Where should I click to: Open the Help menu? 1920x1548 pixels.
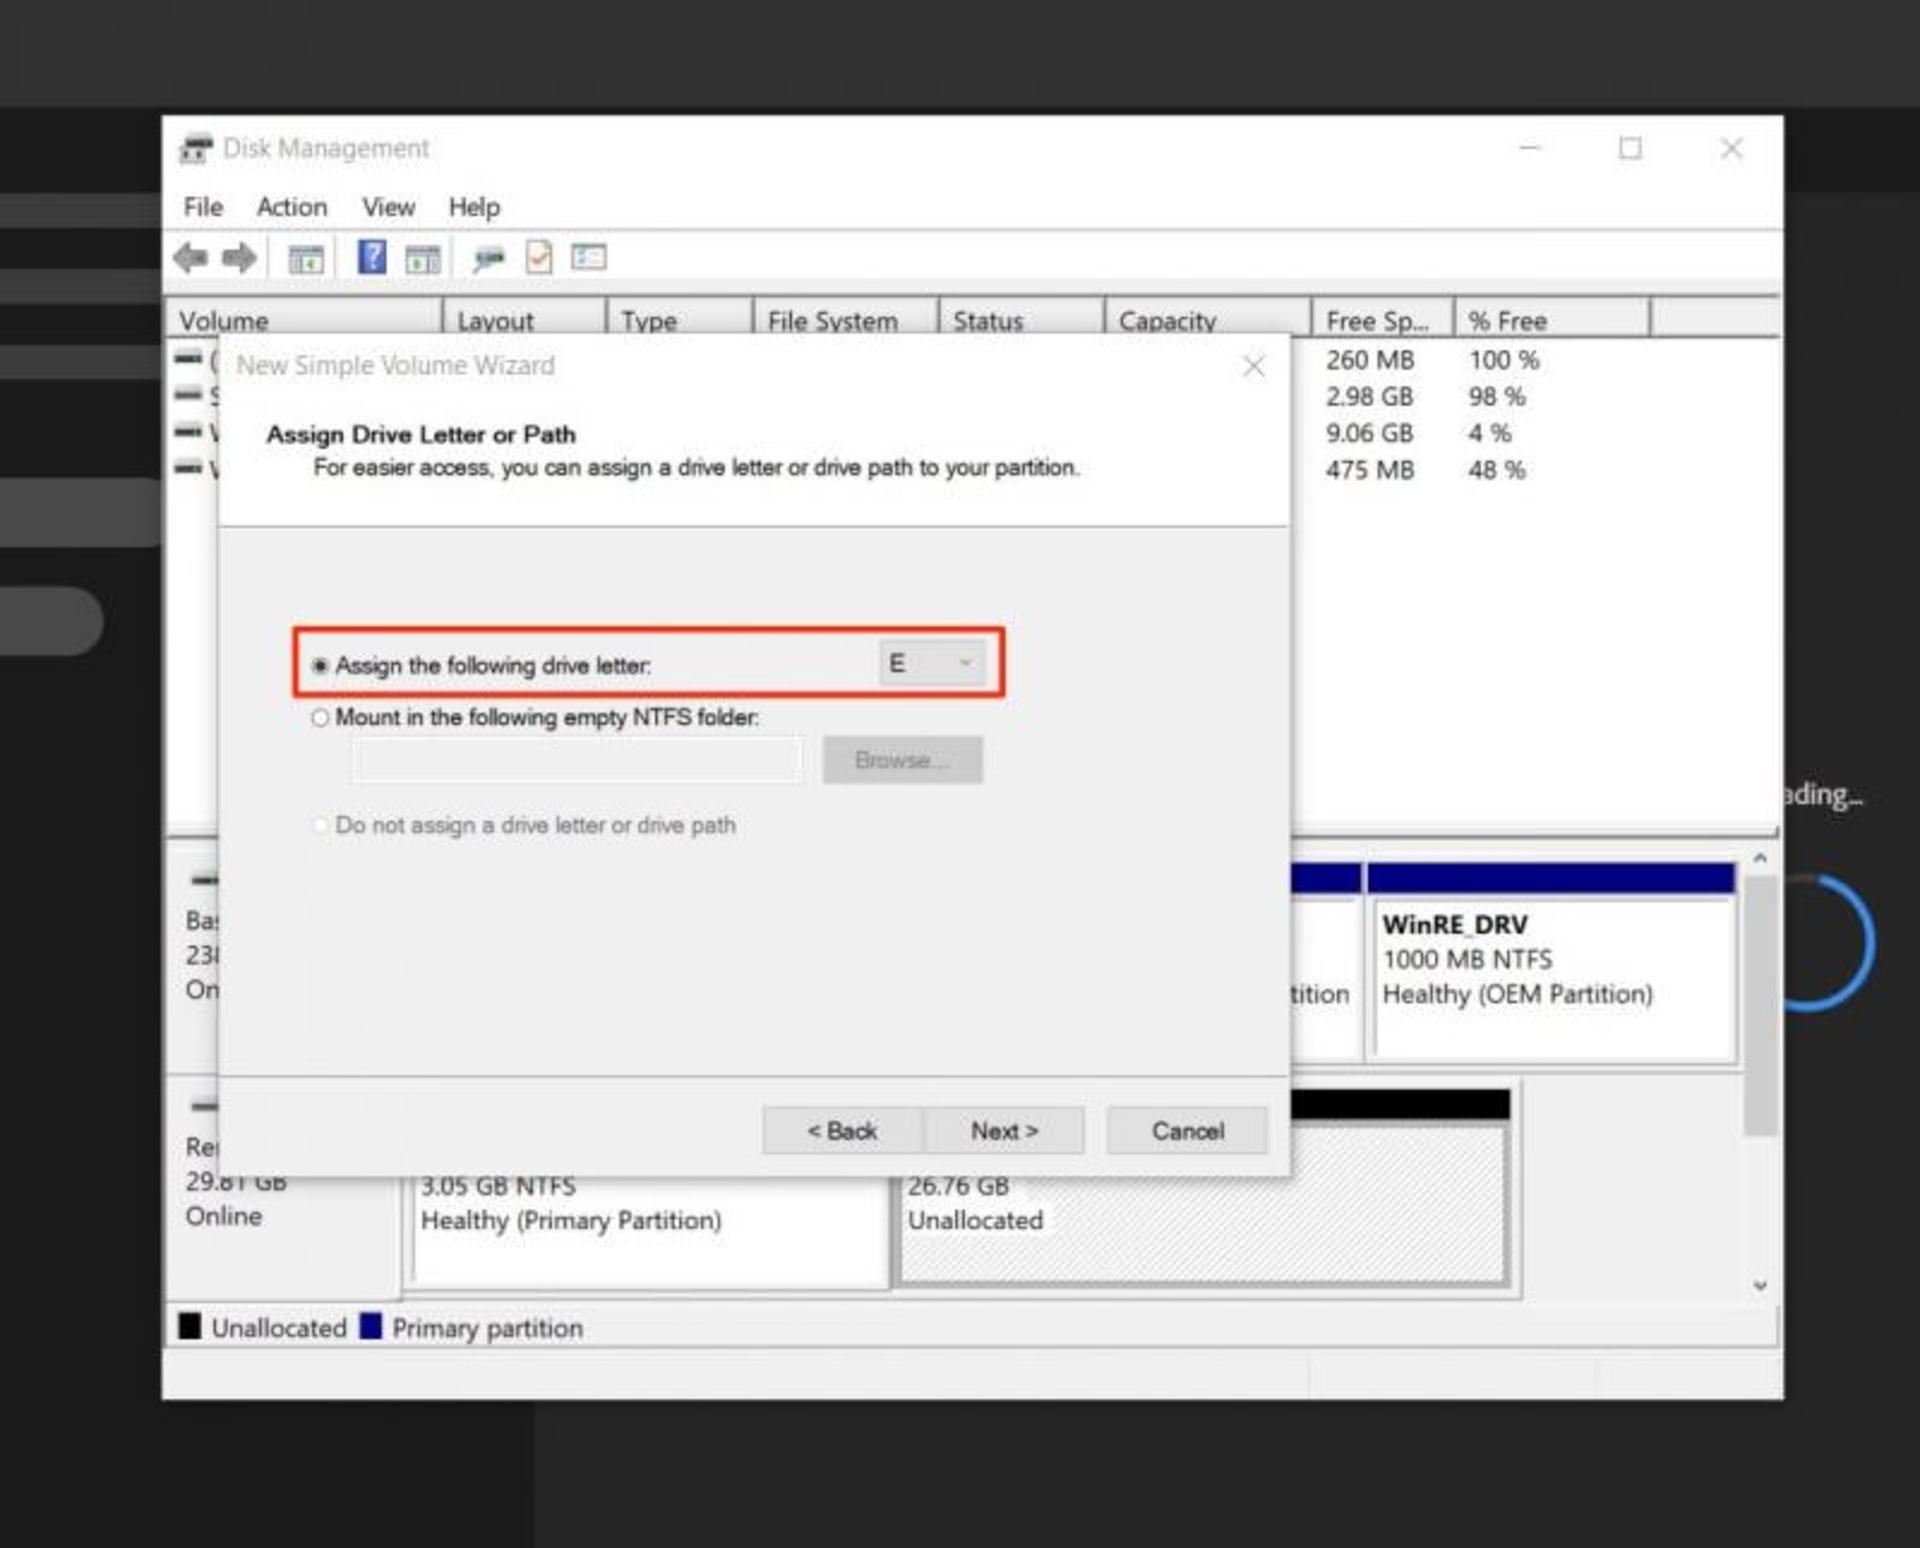coord(474,207)
